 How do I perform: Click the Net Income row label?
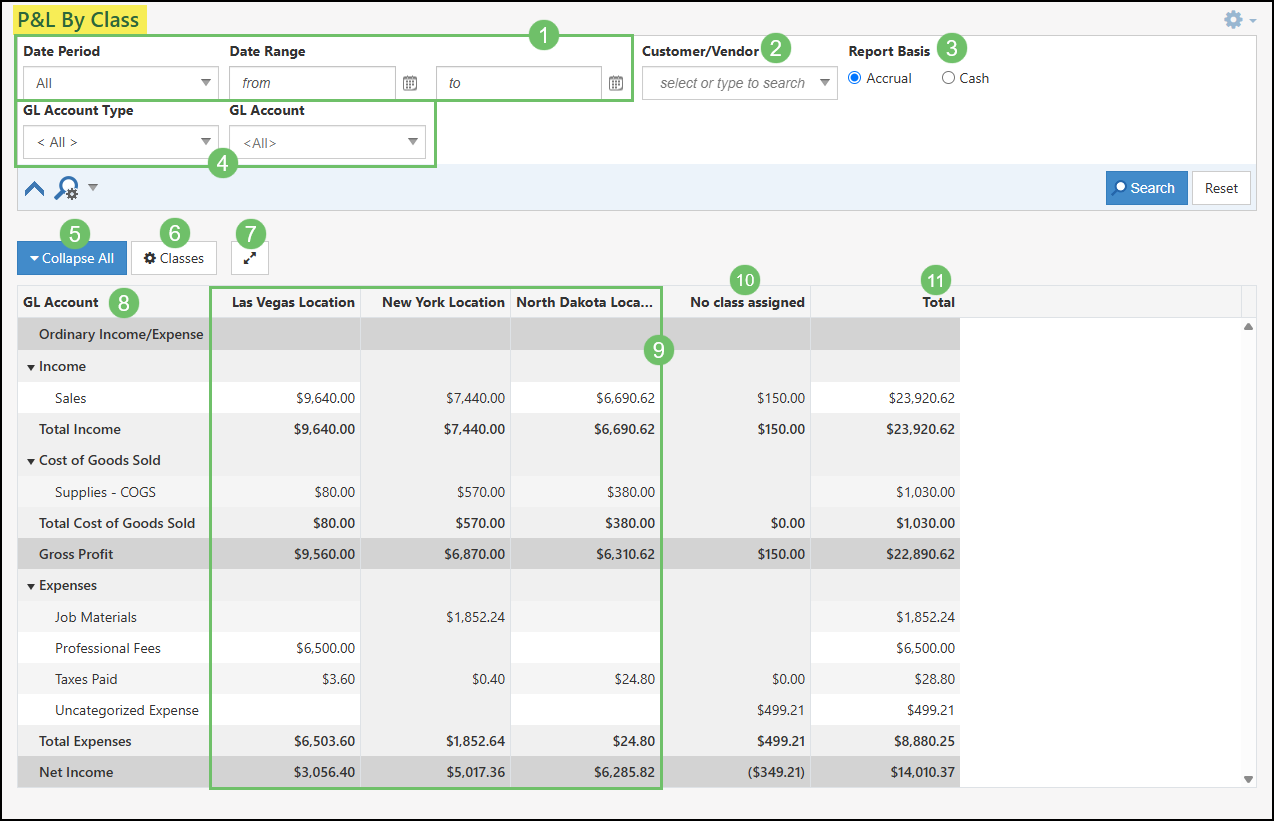pyautogui.click(x=76, y=772)
